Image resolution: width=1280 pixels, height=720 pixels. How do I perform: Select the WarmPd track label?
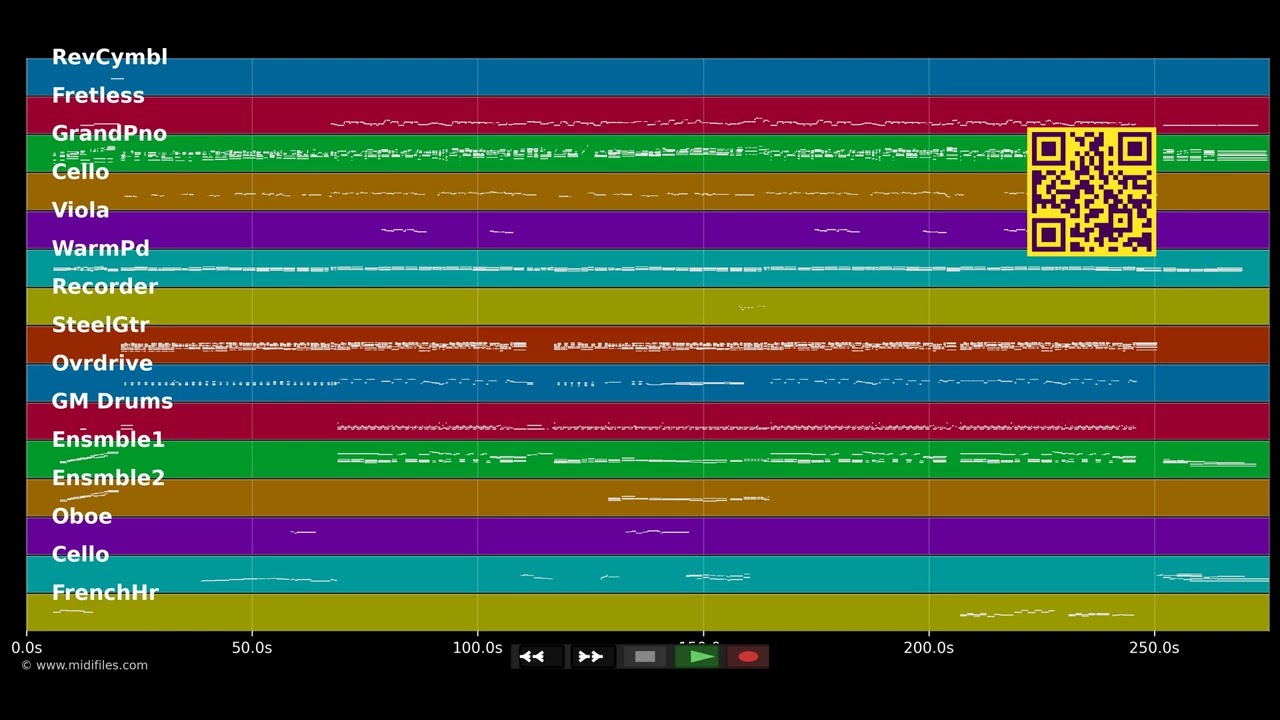(100, 248)
